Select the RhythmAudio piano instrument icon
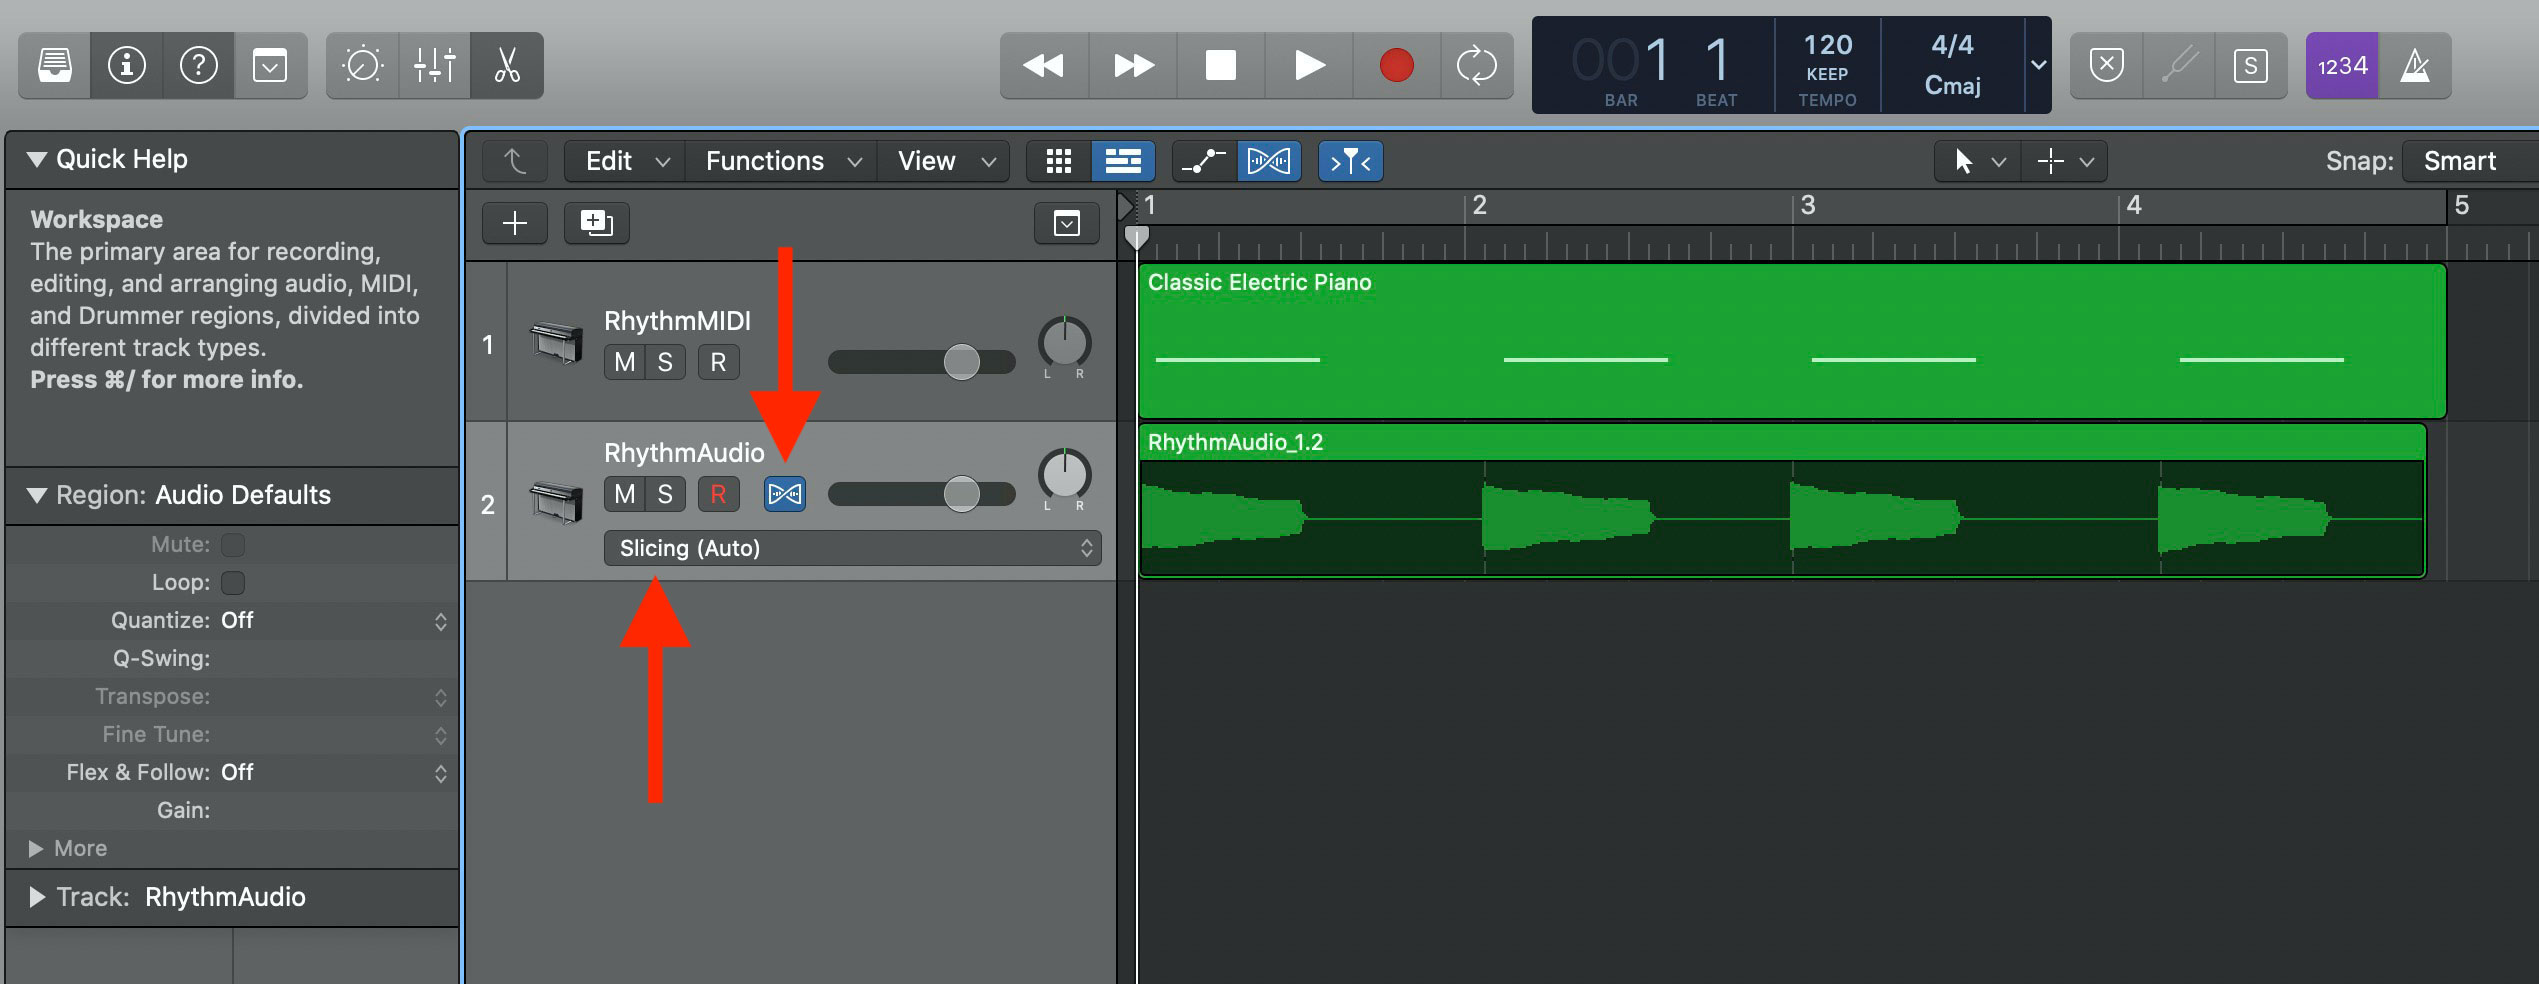 (x=556, y=502)
